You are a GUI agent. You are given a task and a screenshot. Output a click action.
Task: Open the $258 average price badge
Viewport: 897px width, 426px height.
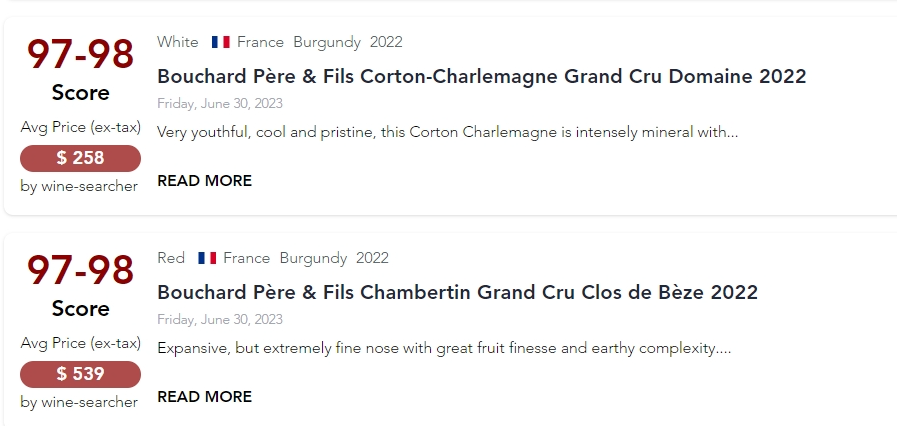[80, 158]
